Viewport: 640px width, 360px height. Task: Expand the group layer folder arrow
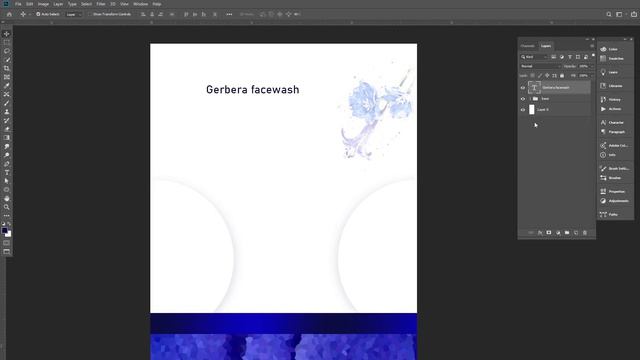click(x=530, y=99)
